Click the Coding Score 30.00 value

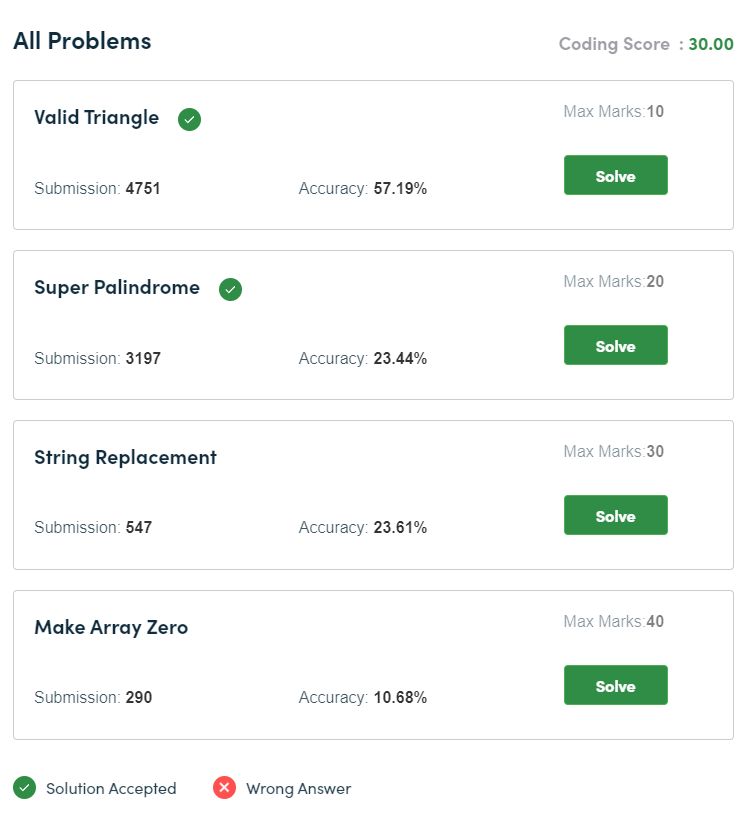[711, 44]
